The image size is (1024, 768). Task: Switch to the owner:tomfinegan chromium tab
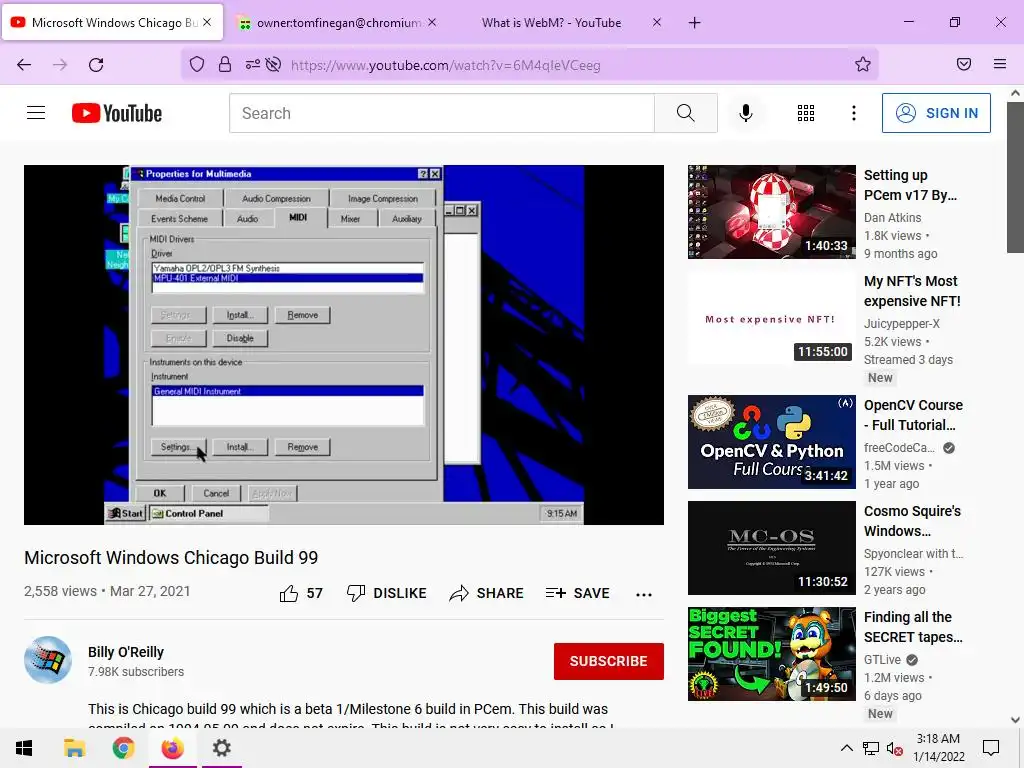tap(338, 23)
